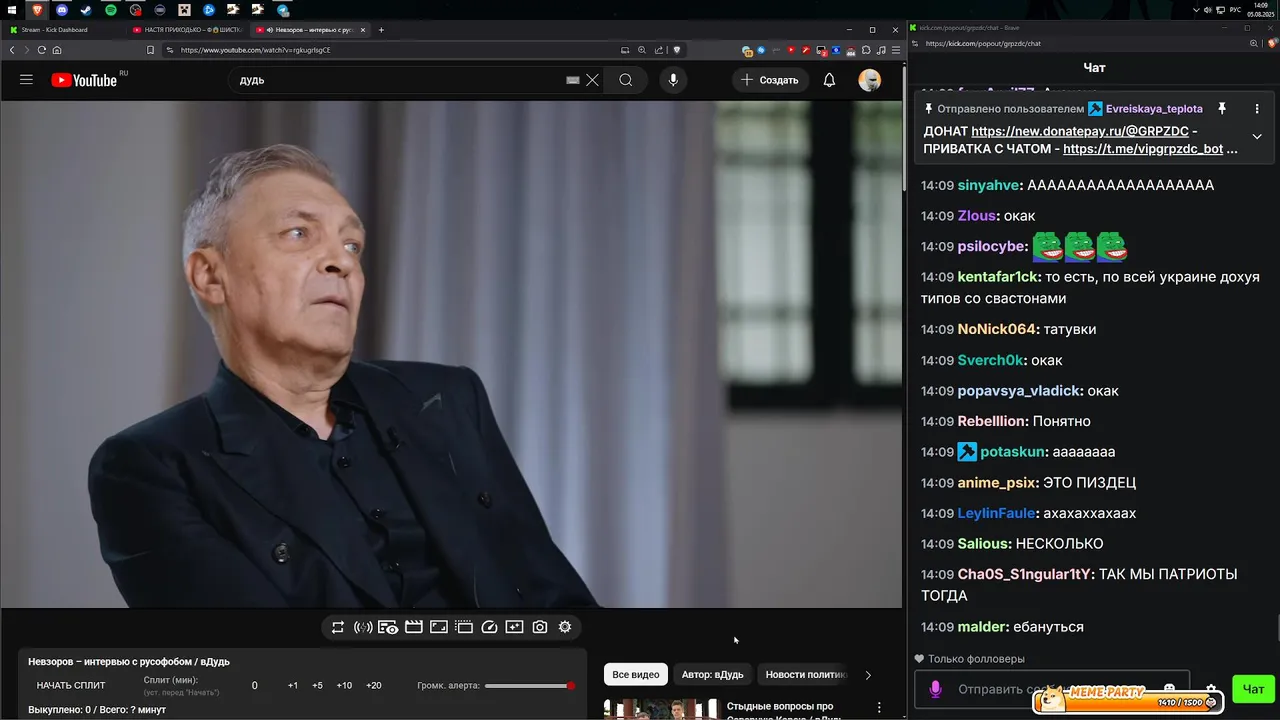Open the playback speed gauge icon
1280x720 pixels.
coord(489,627)
